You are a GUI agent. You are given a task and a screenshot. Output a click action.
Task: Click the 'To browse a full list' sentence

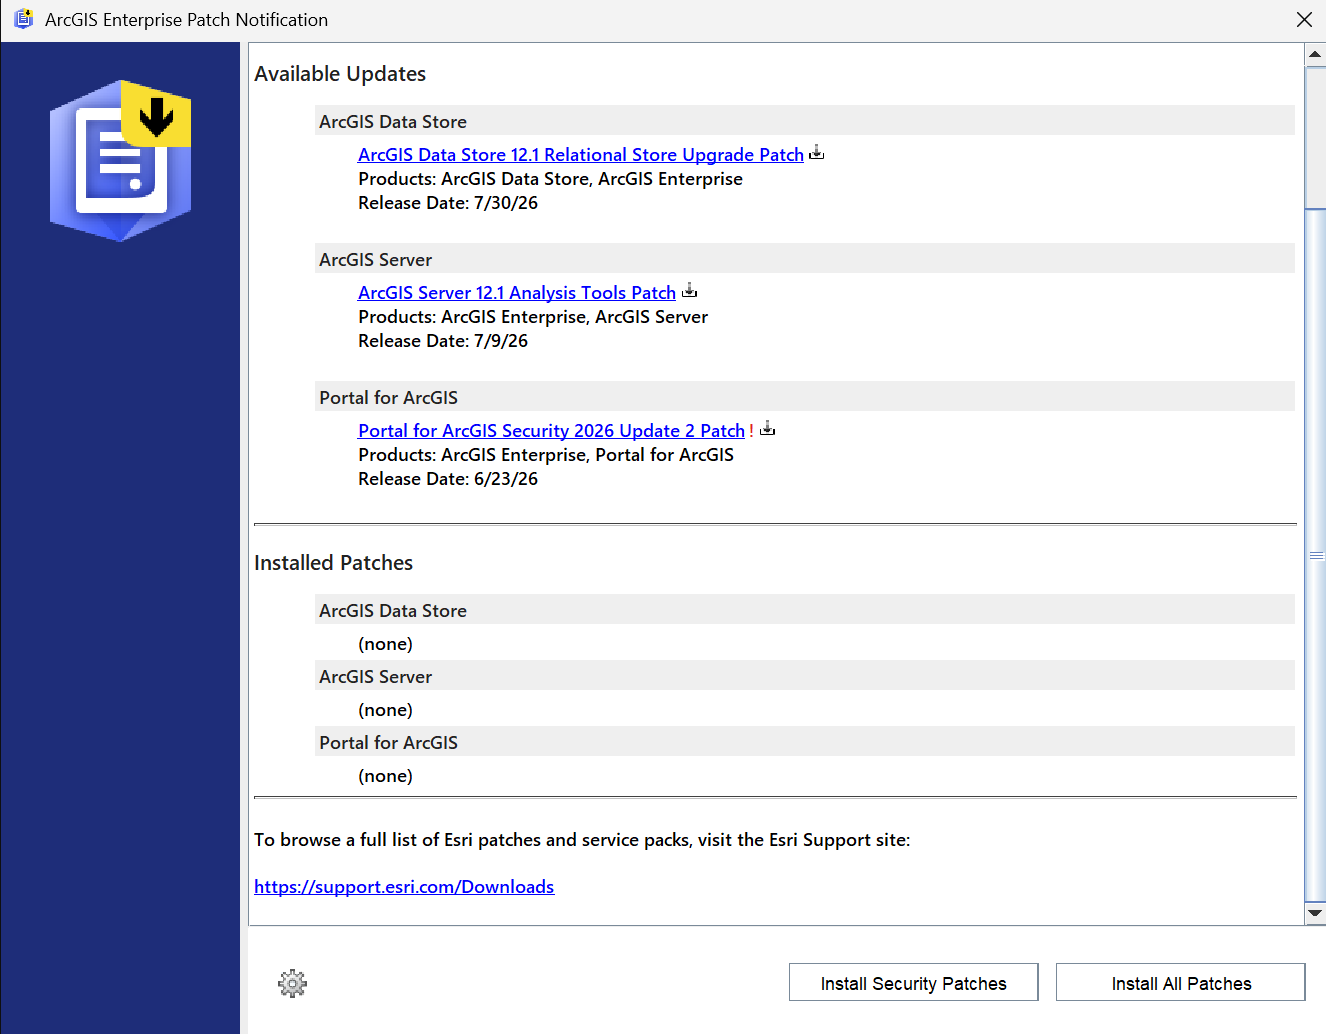click(582, 840)
